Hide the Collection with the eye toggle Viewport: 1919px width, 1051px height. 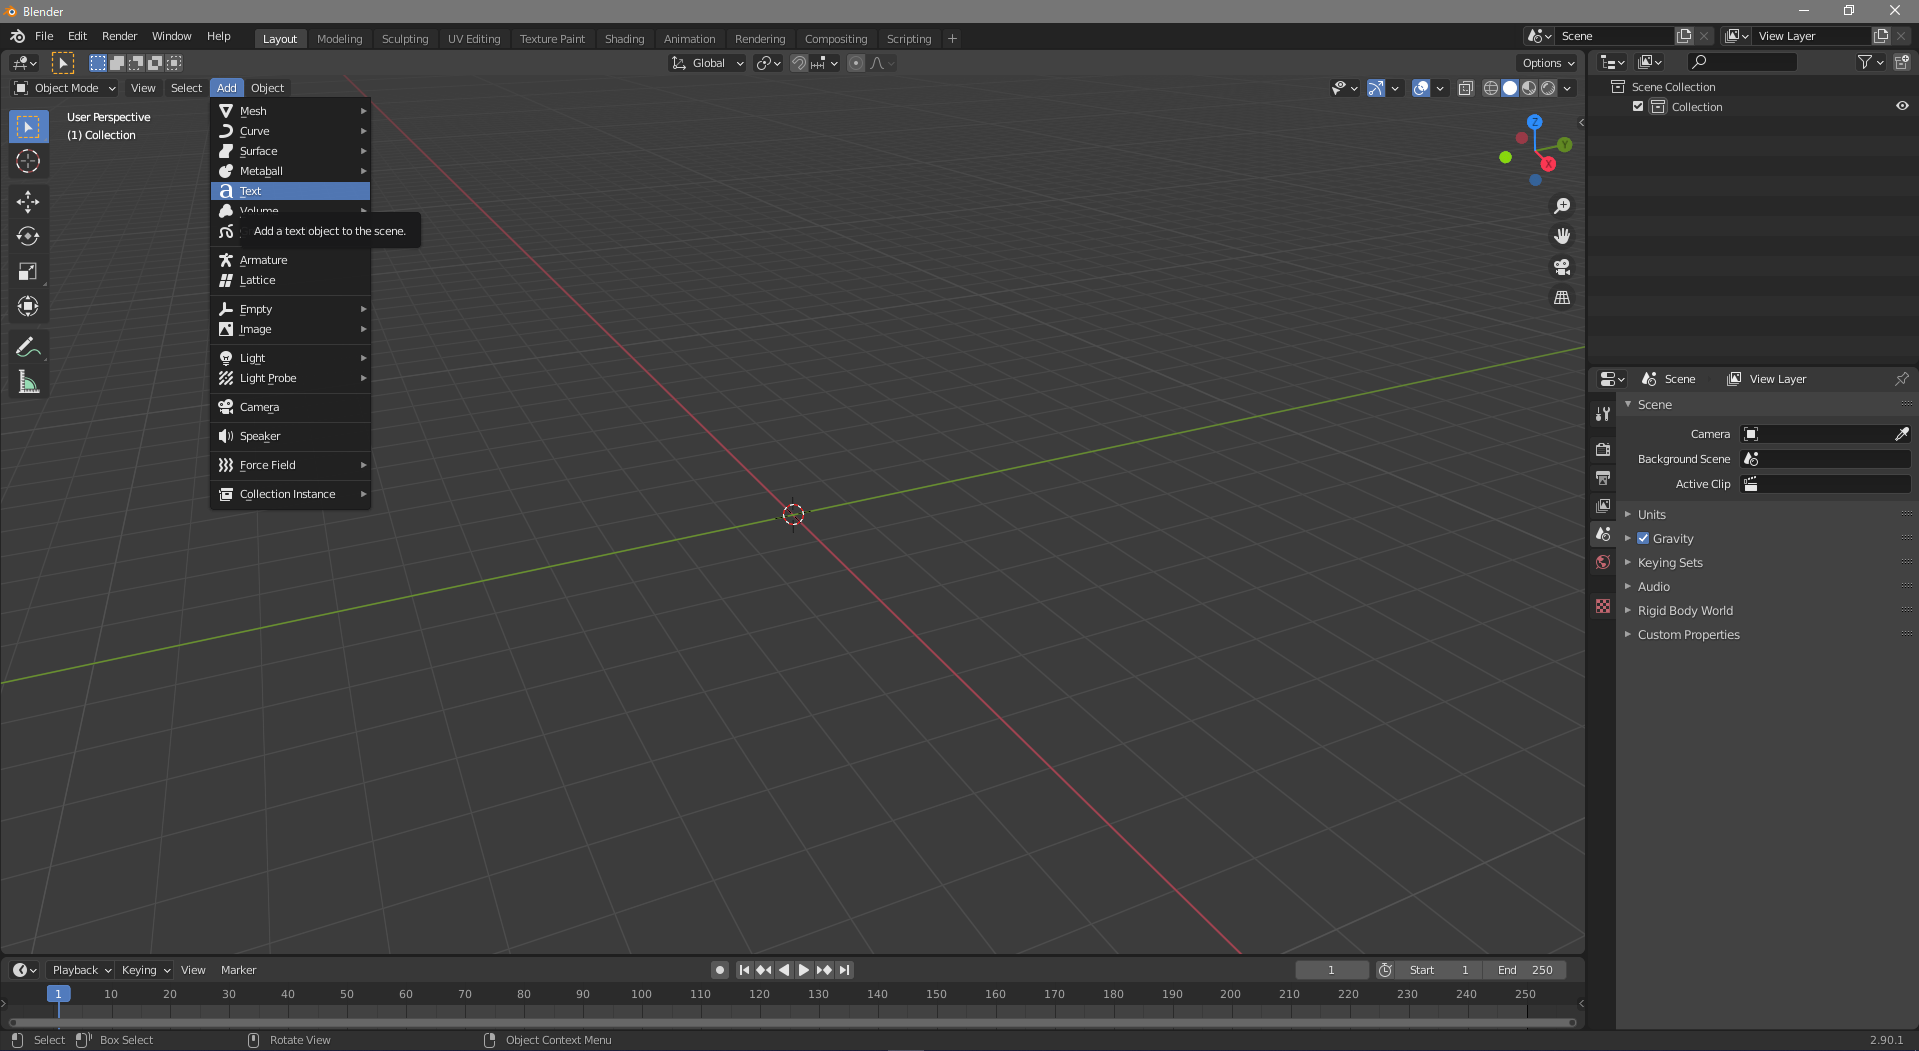click(1902, 106)
